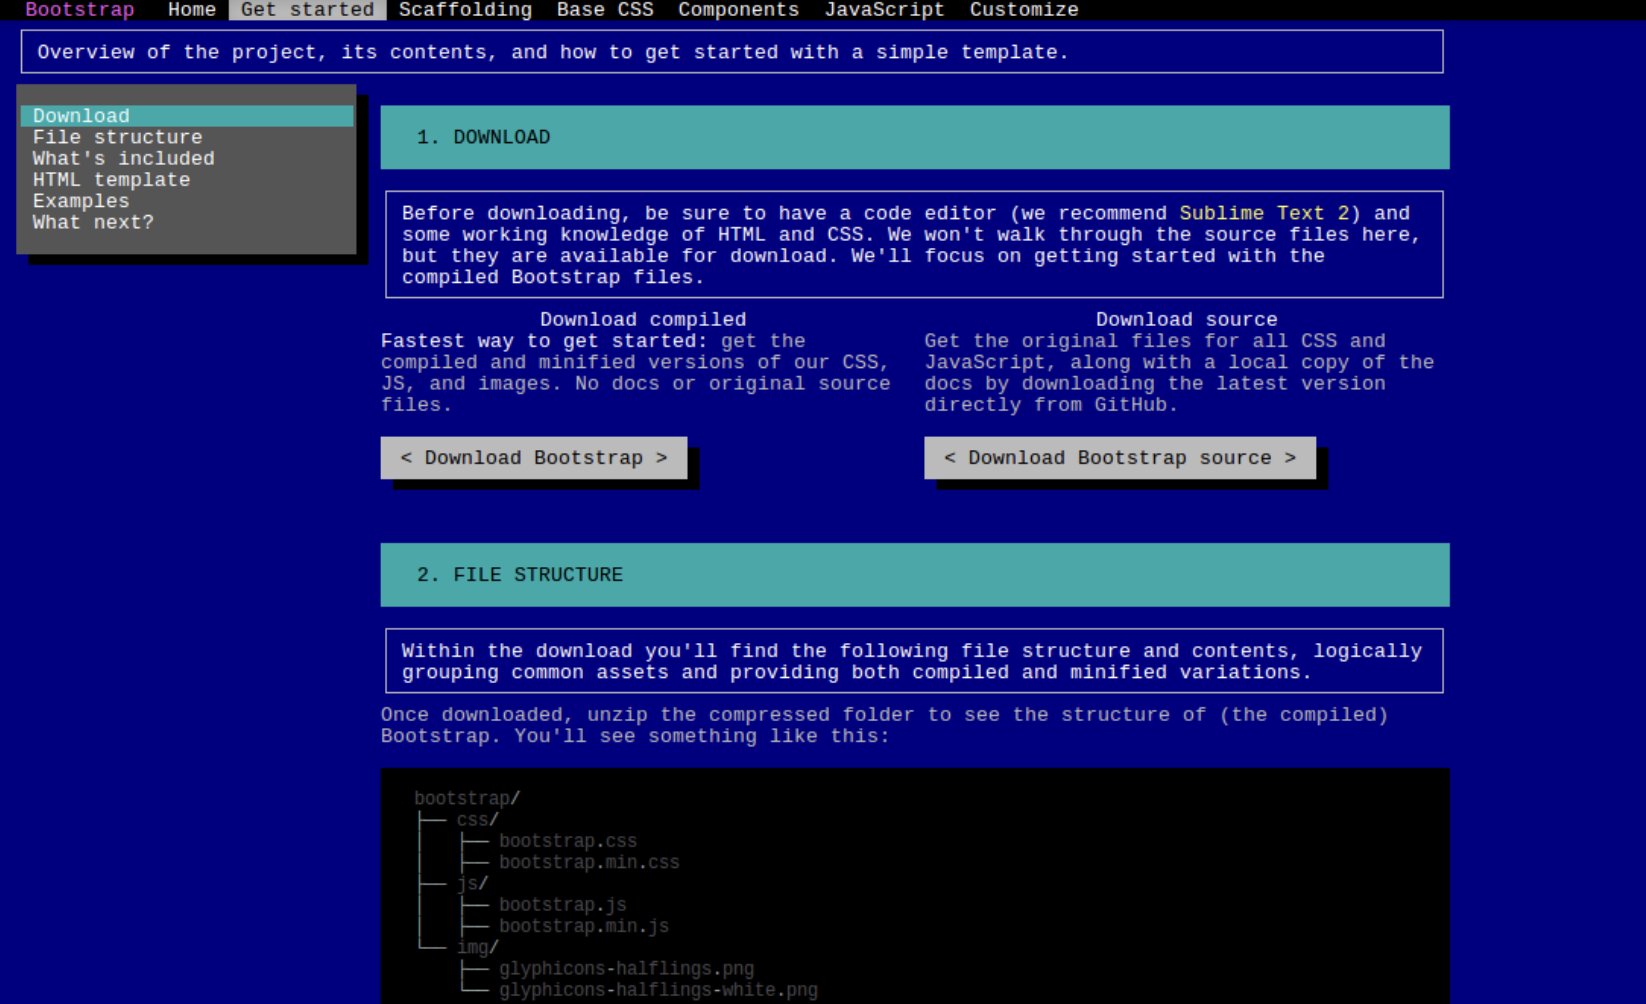Click glyphicons-halflings-white.png in the tree
This screenshot has width=1646, height=1004.
pos(658,990)
